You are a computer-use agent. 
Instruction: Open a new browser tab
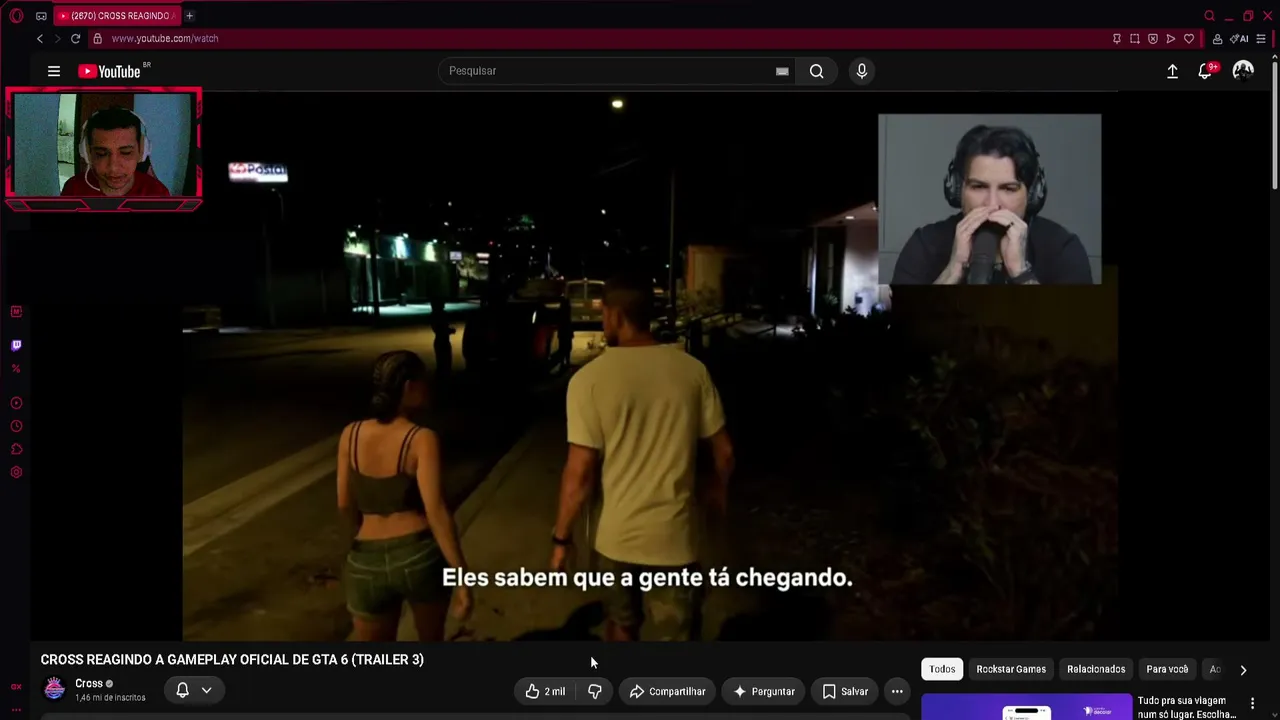[x=189, y=16]
